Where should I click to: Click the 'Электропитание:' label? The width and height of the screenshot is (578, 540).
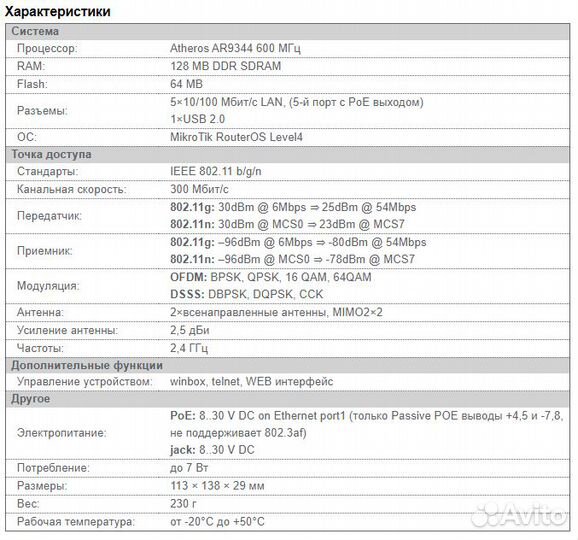coord(62,433)
